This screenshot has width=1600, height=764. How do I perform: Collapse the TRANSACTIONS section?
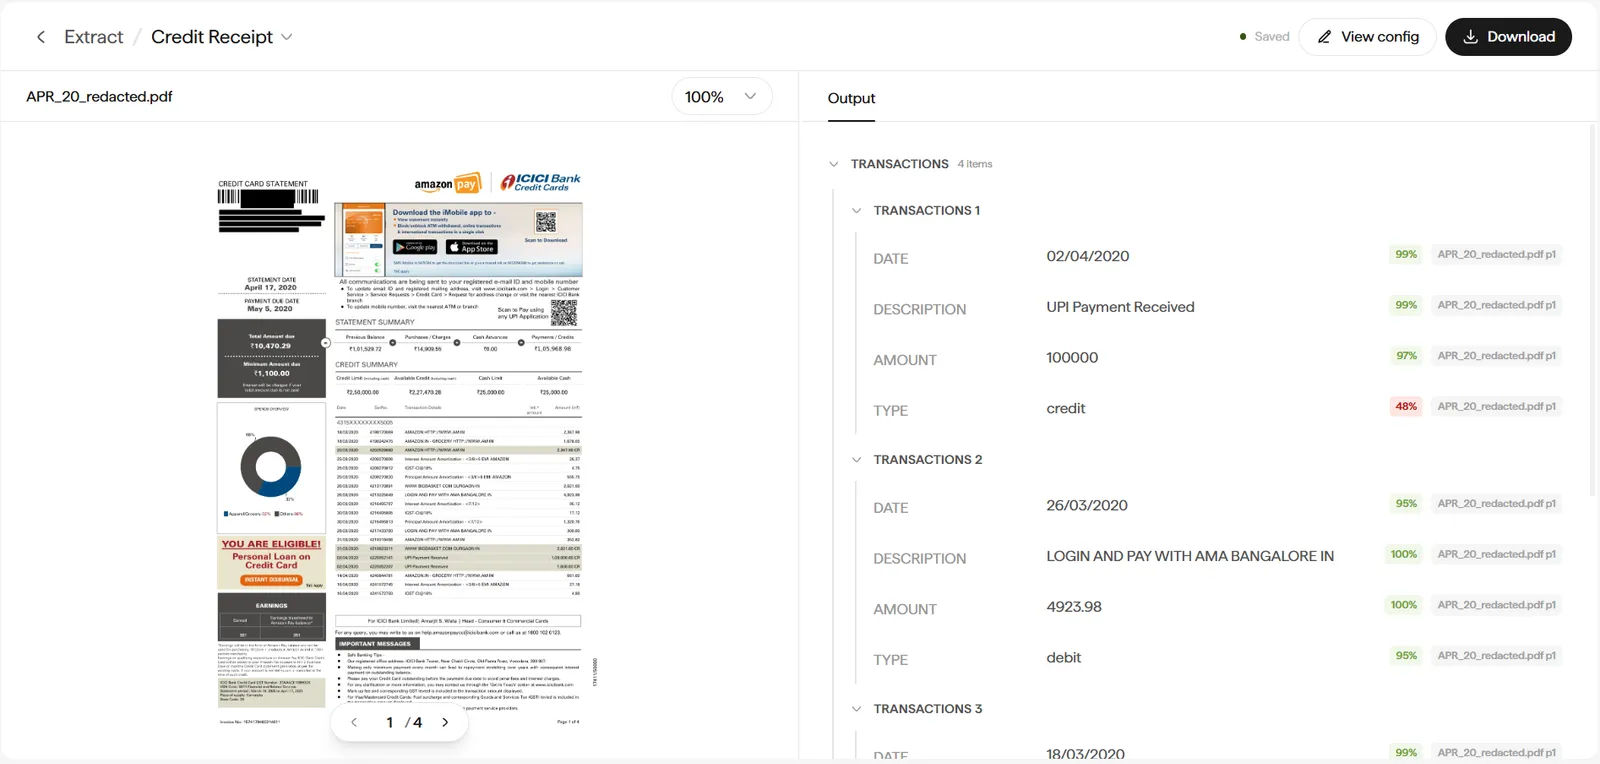(x=834, y=164)
